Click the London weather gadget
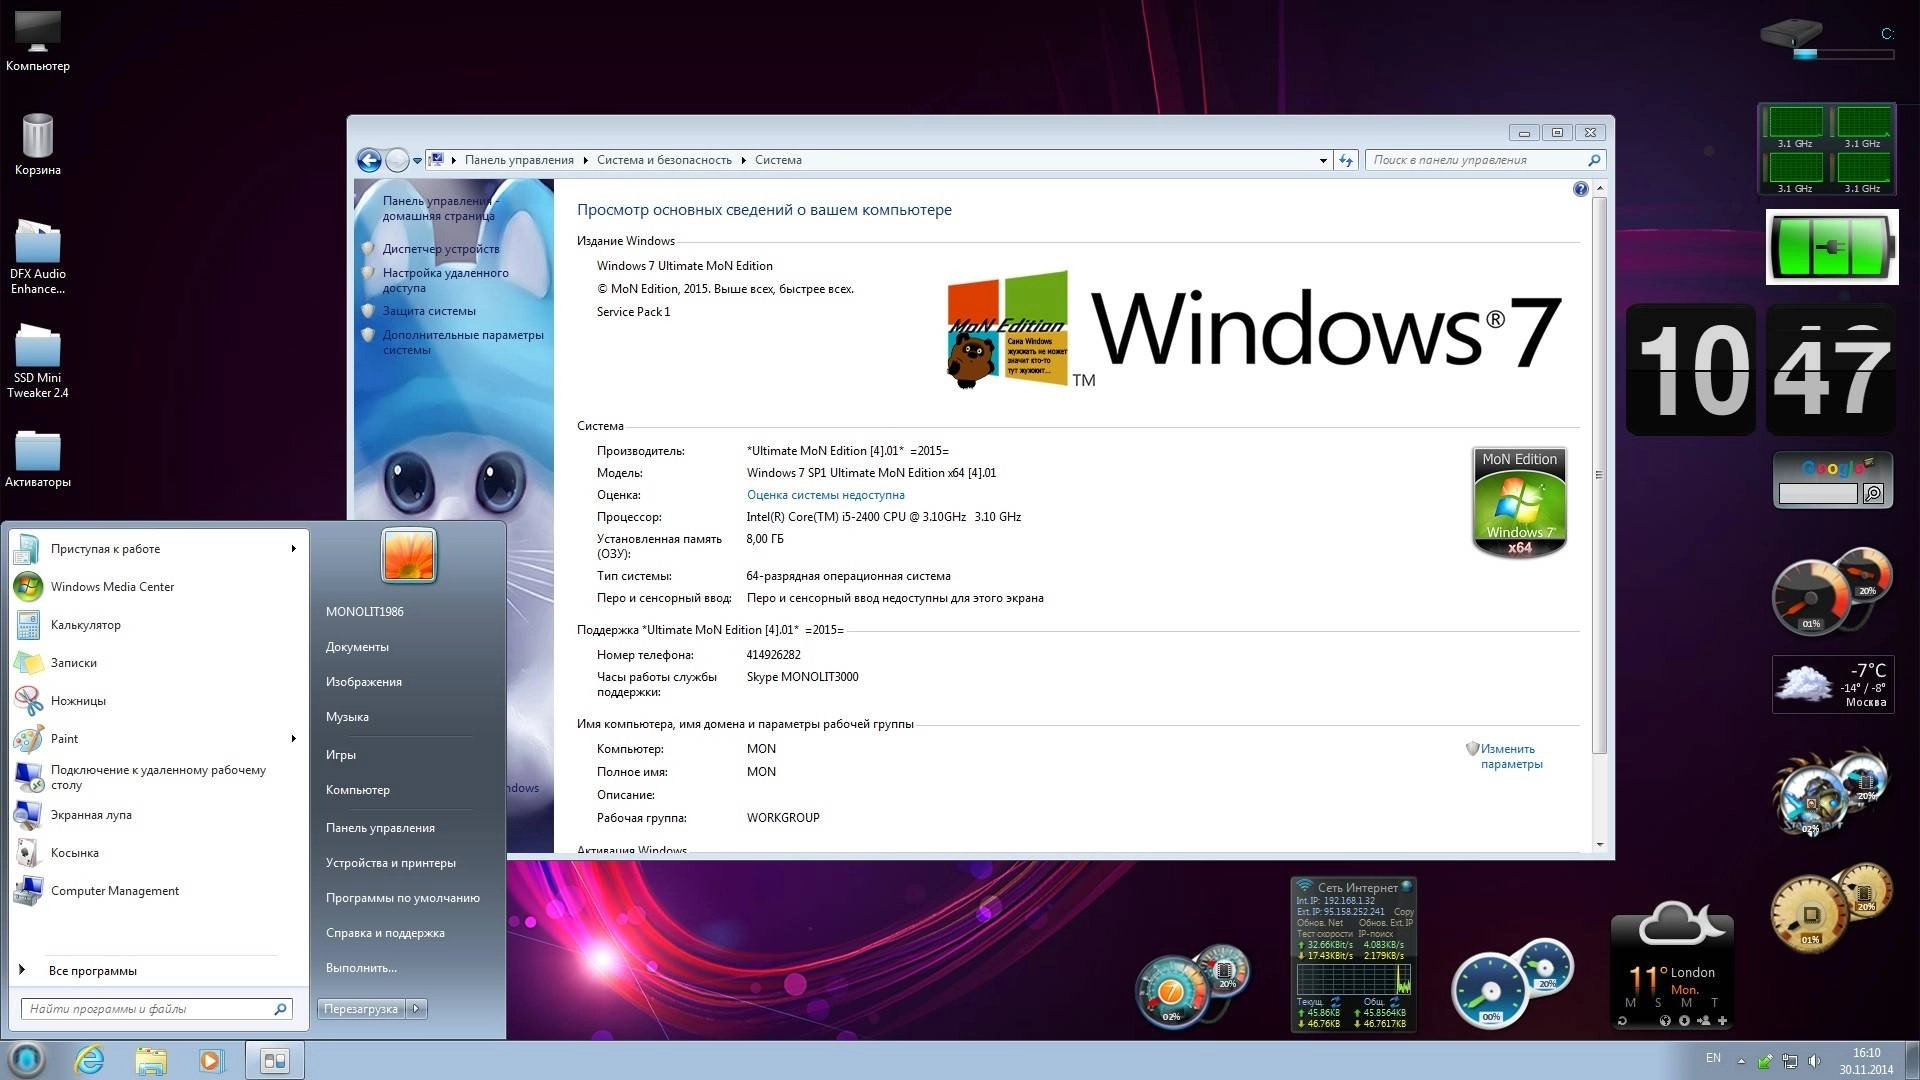Screen dimensions: 1920x1080 click(x=1672, y=965)
